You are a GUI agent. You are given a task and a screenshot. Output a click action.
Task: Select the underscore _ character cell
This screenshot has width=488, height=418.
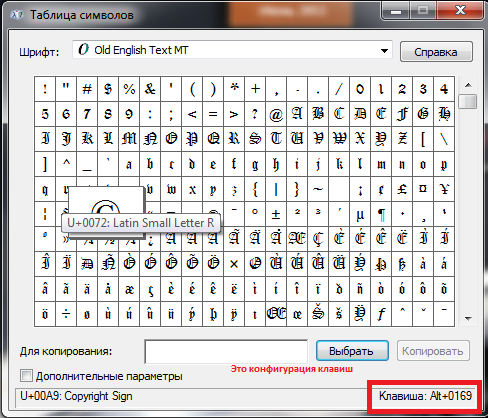pyautogui.click(x=87, y=164)
